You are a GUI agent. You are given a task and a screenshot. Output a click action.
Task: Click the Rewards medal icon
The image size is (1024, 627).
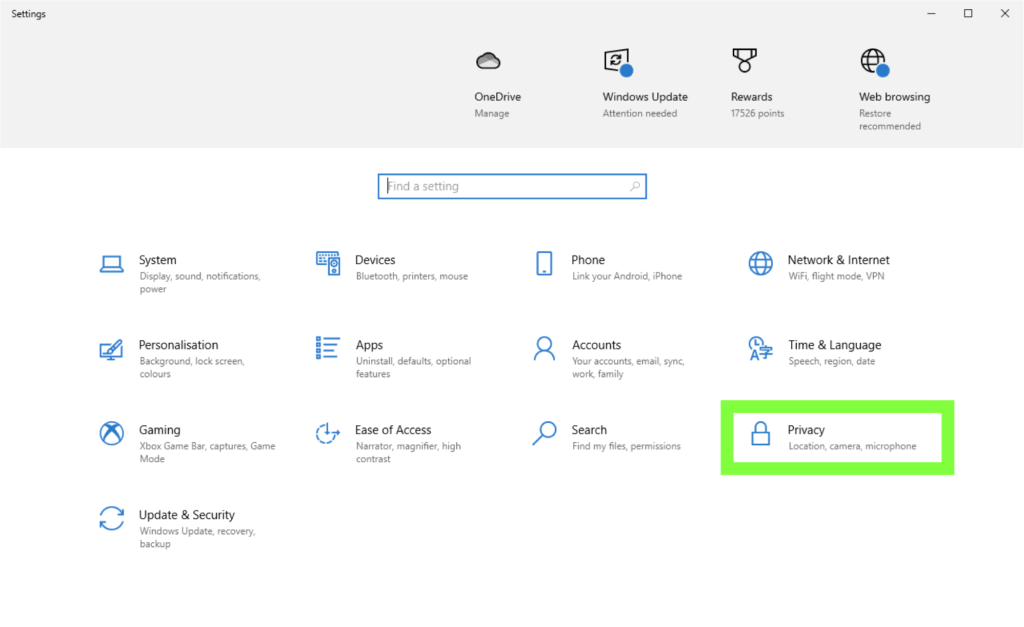(x=744, y=60)
